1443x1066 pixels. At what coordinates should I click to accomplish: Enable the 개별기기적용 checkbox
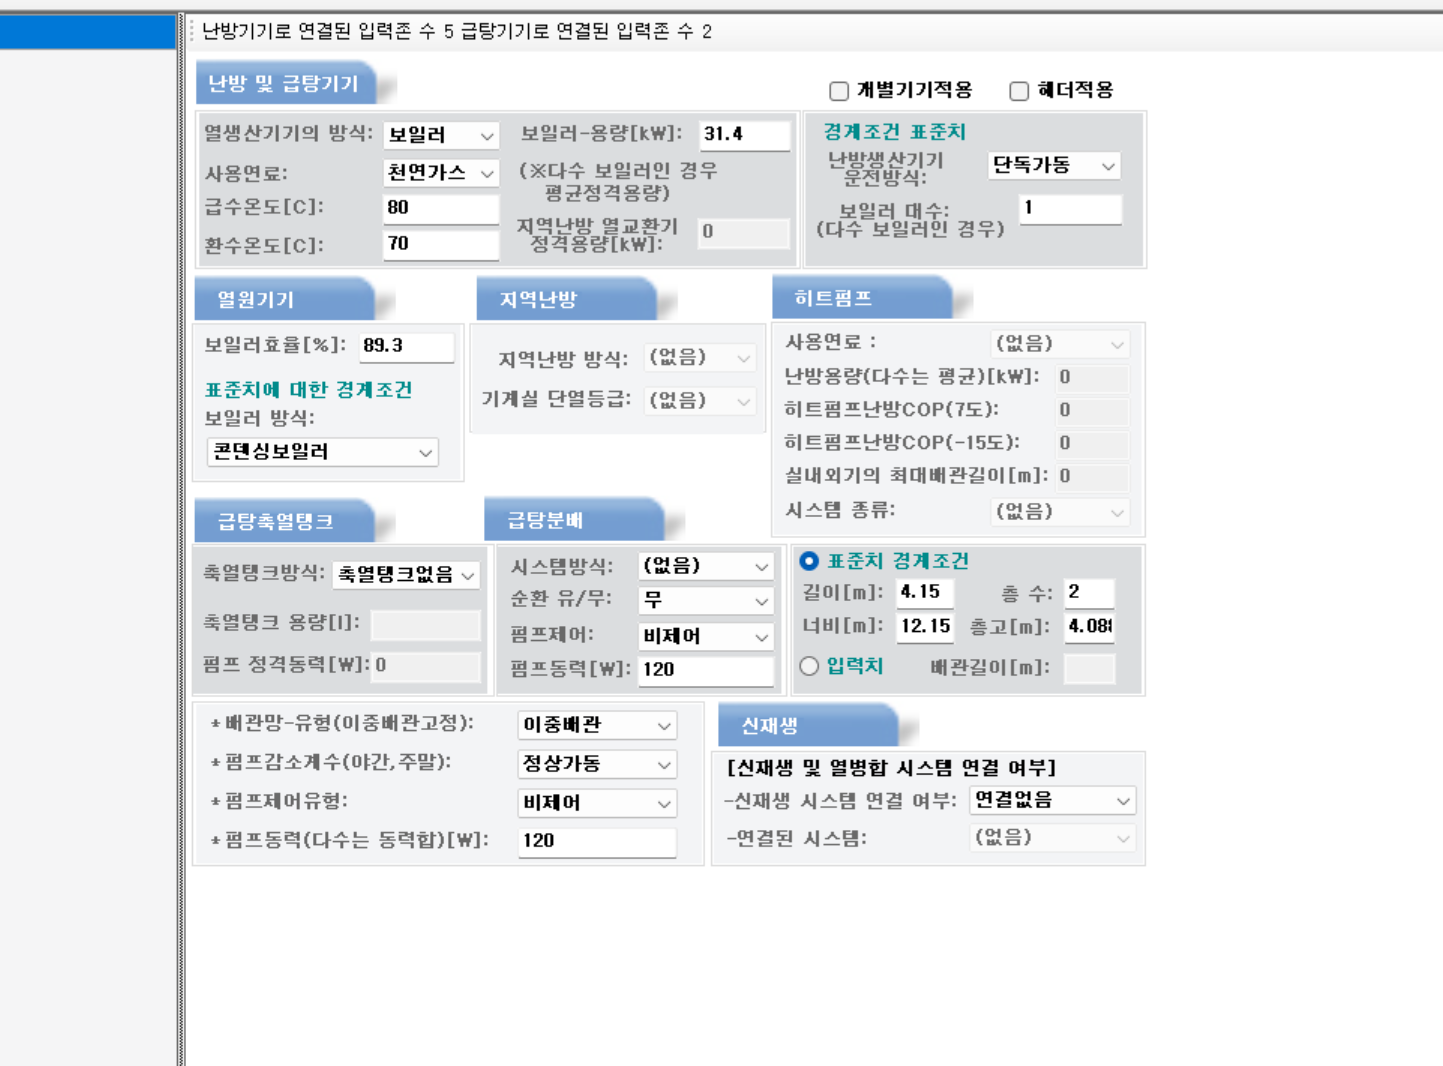tap(839, 91)
